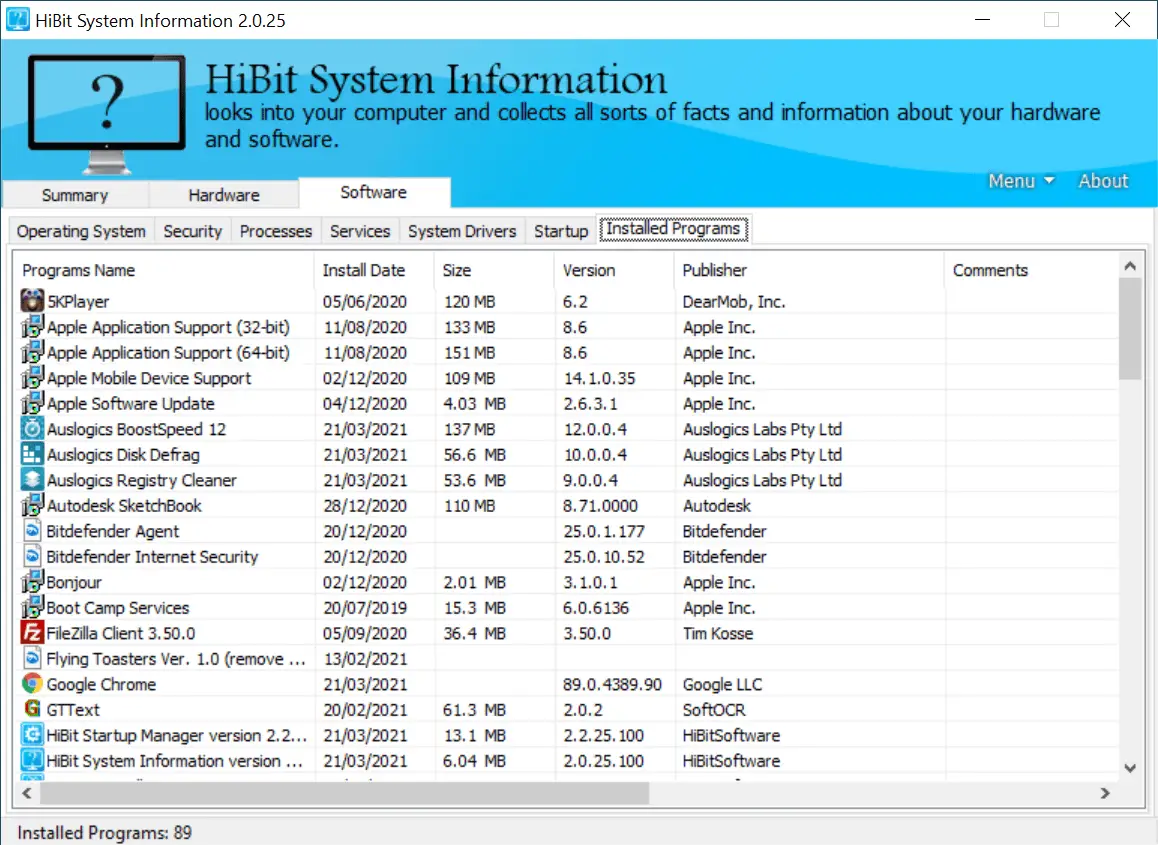Open the Operating System sub-tab
The height and width of the screenshot is (845, 1158).
point(81,231)
